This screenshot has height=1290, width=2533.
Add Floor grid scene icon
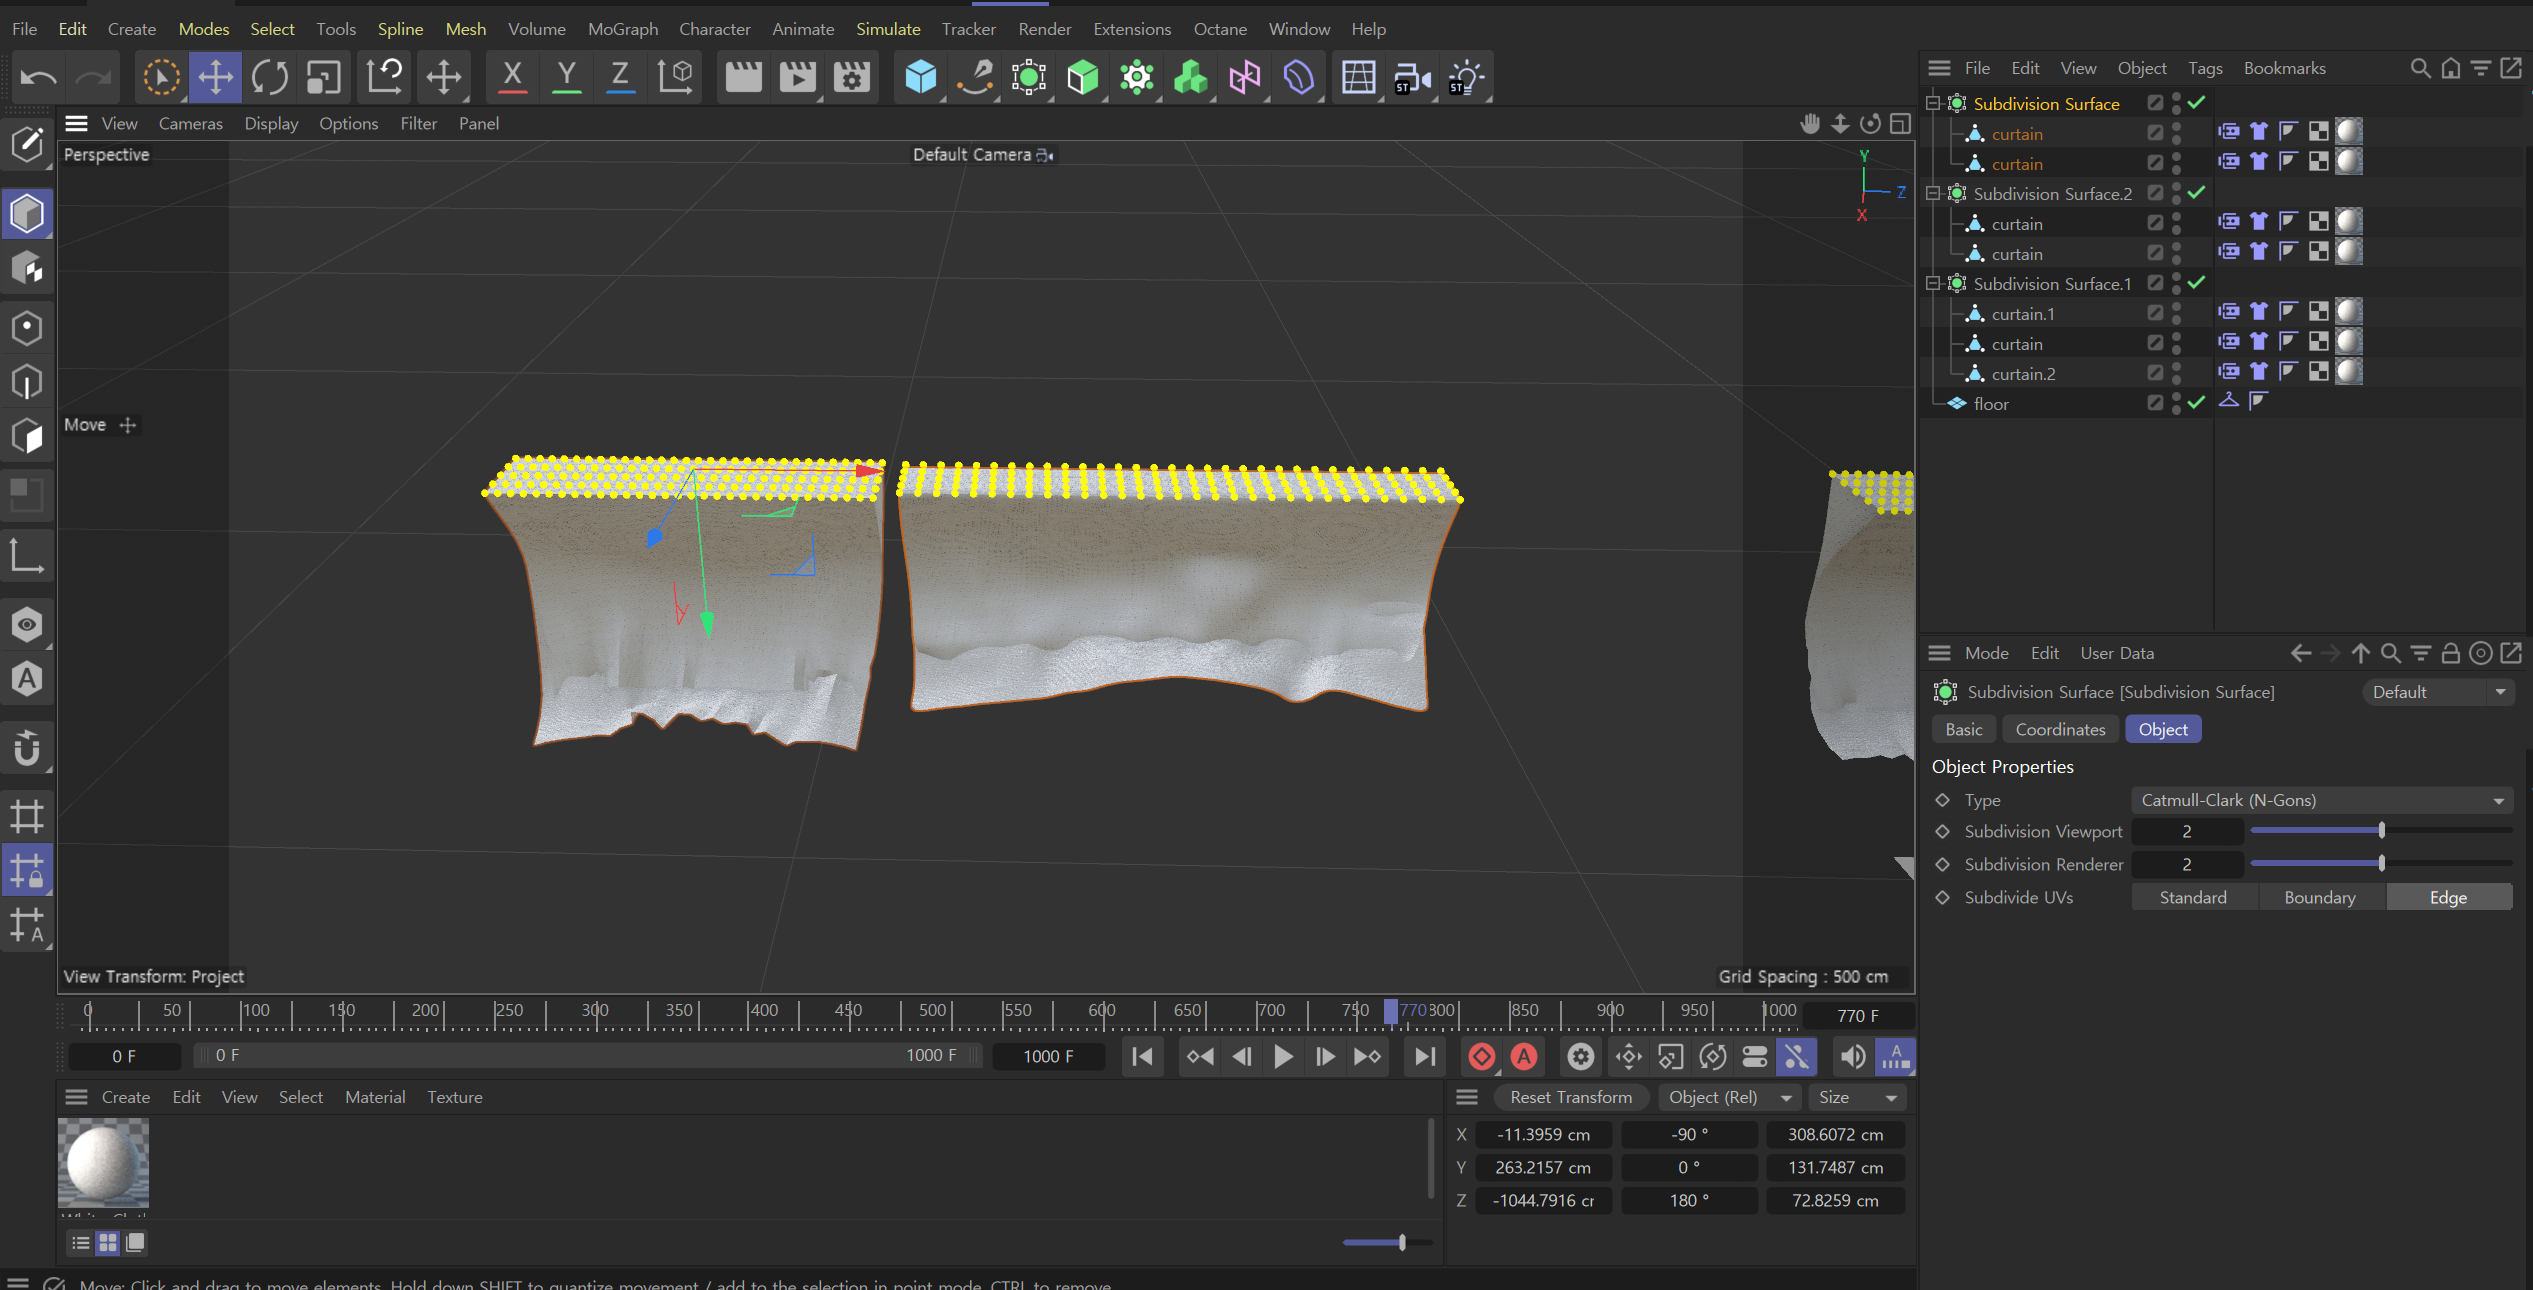[1358, 77]
